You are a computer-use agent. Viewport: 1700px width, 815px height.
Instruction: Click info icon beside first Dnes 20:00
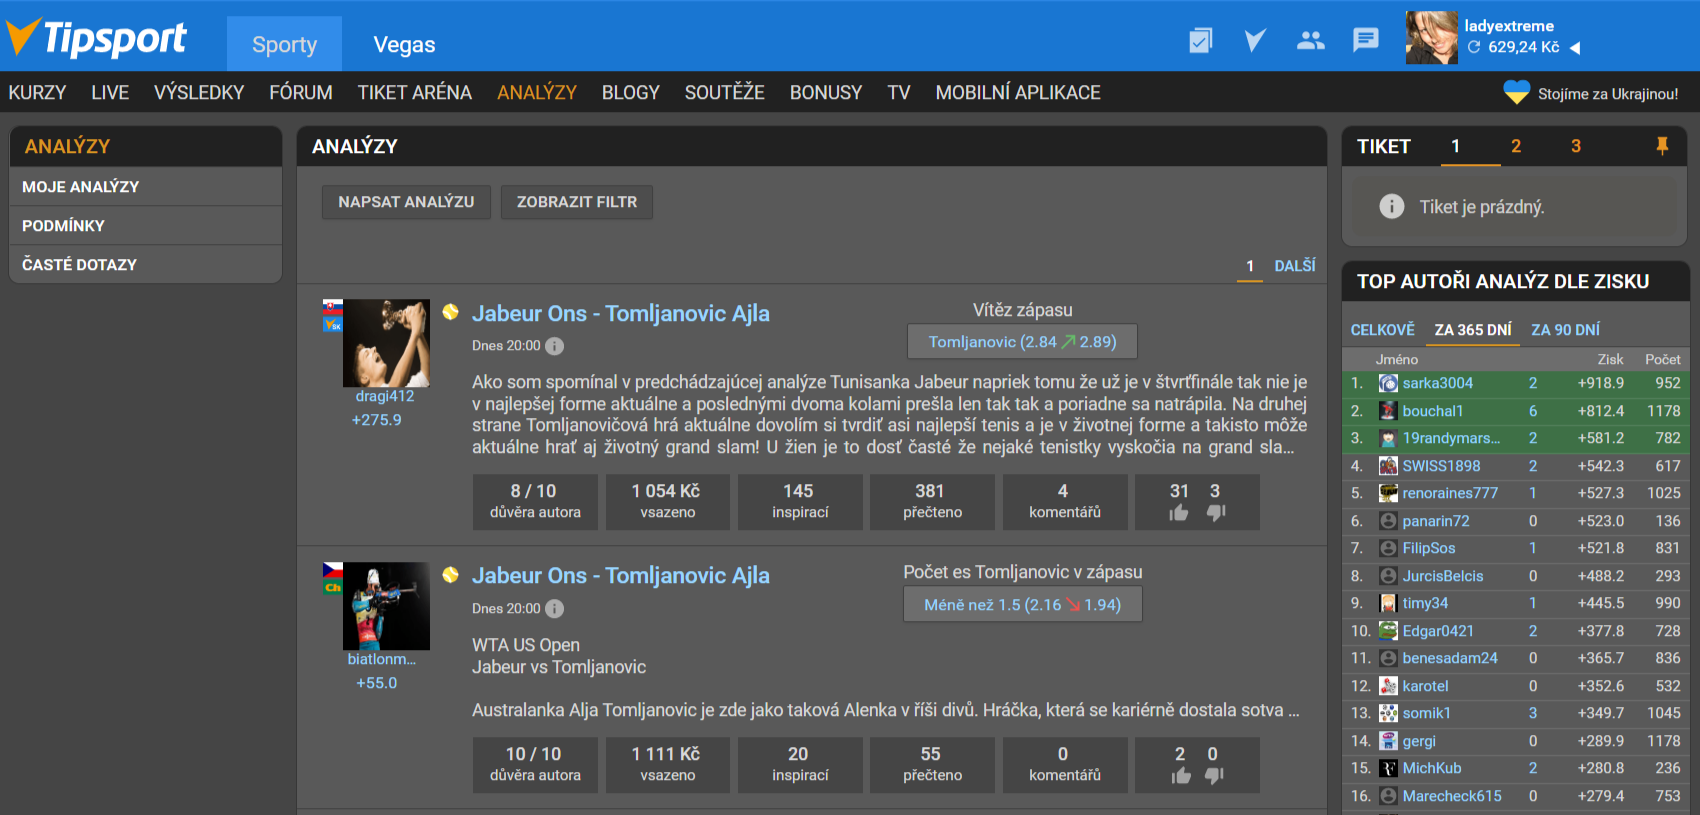(555, 346)
